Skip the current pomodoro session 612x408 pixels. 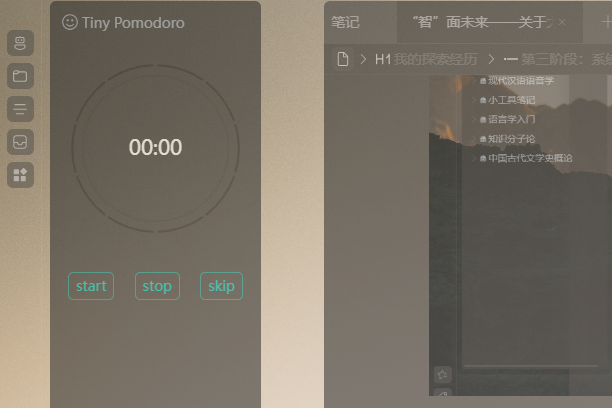coord(221,286)
